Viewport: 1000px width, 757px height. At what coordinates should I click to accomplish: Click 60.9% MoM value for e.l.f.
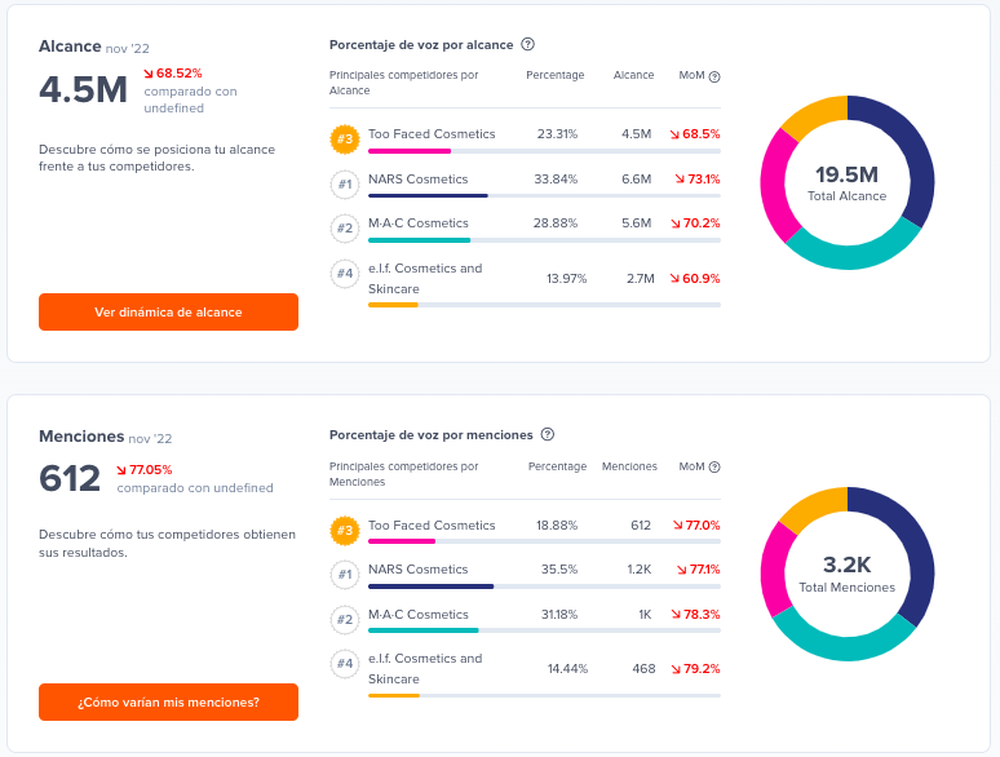click(x=701, y=279)
